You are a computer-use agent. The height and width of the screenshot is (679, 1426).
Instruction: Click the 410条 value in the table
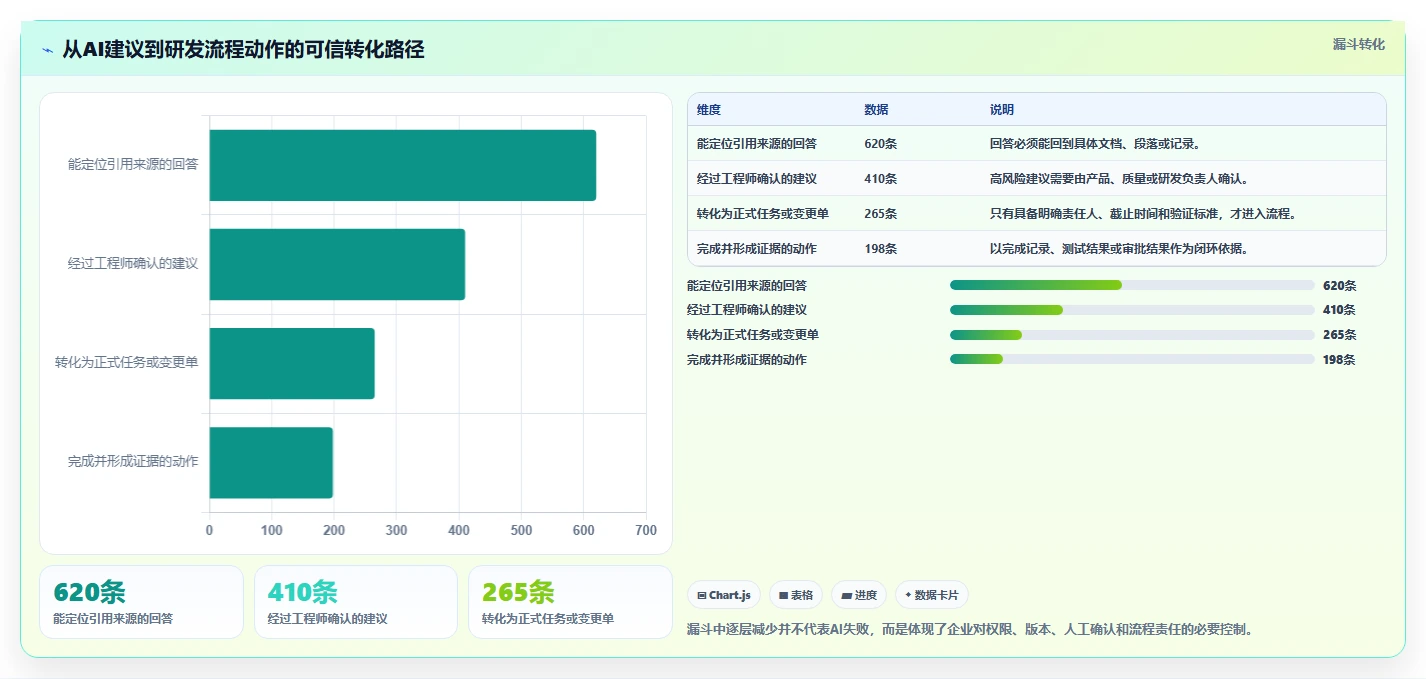pyautogui.click(x=881, y=179)
